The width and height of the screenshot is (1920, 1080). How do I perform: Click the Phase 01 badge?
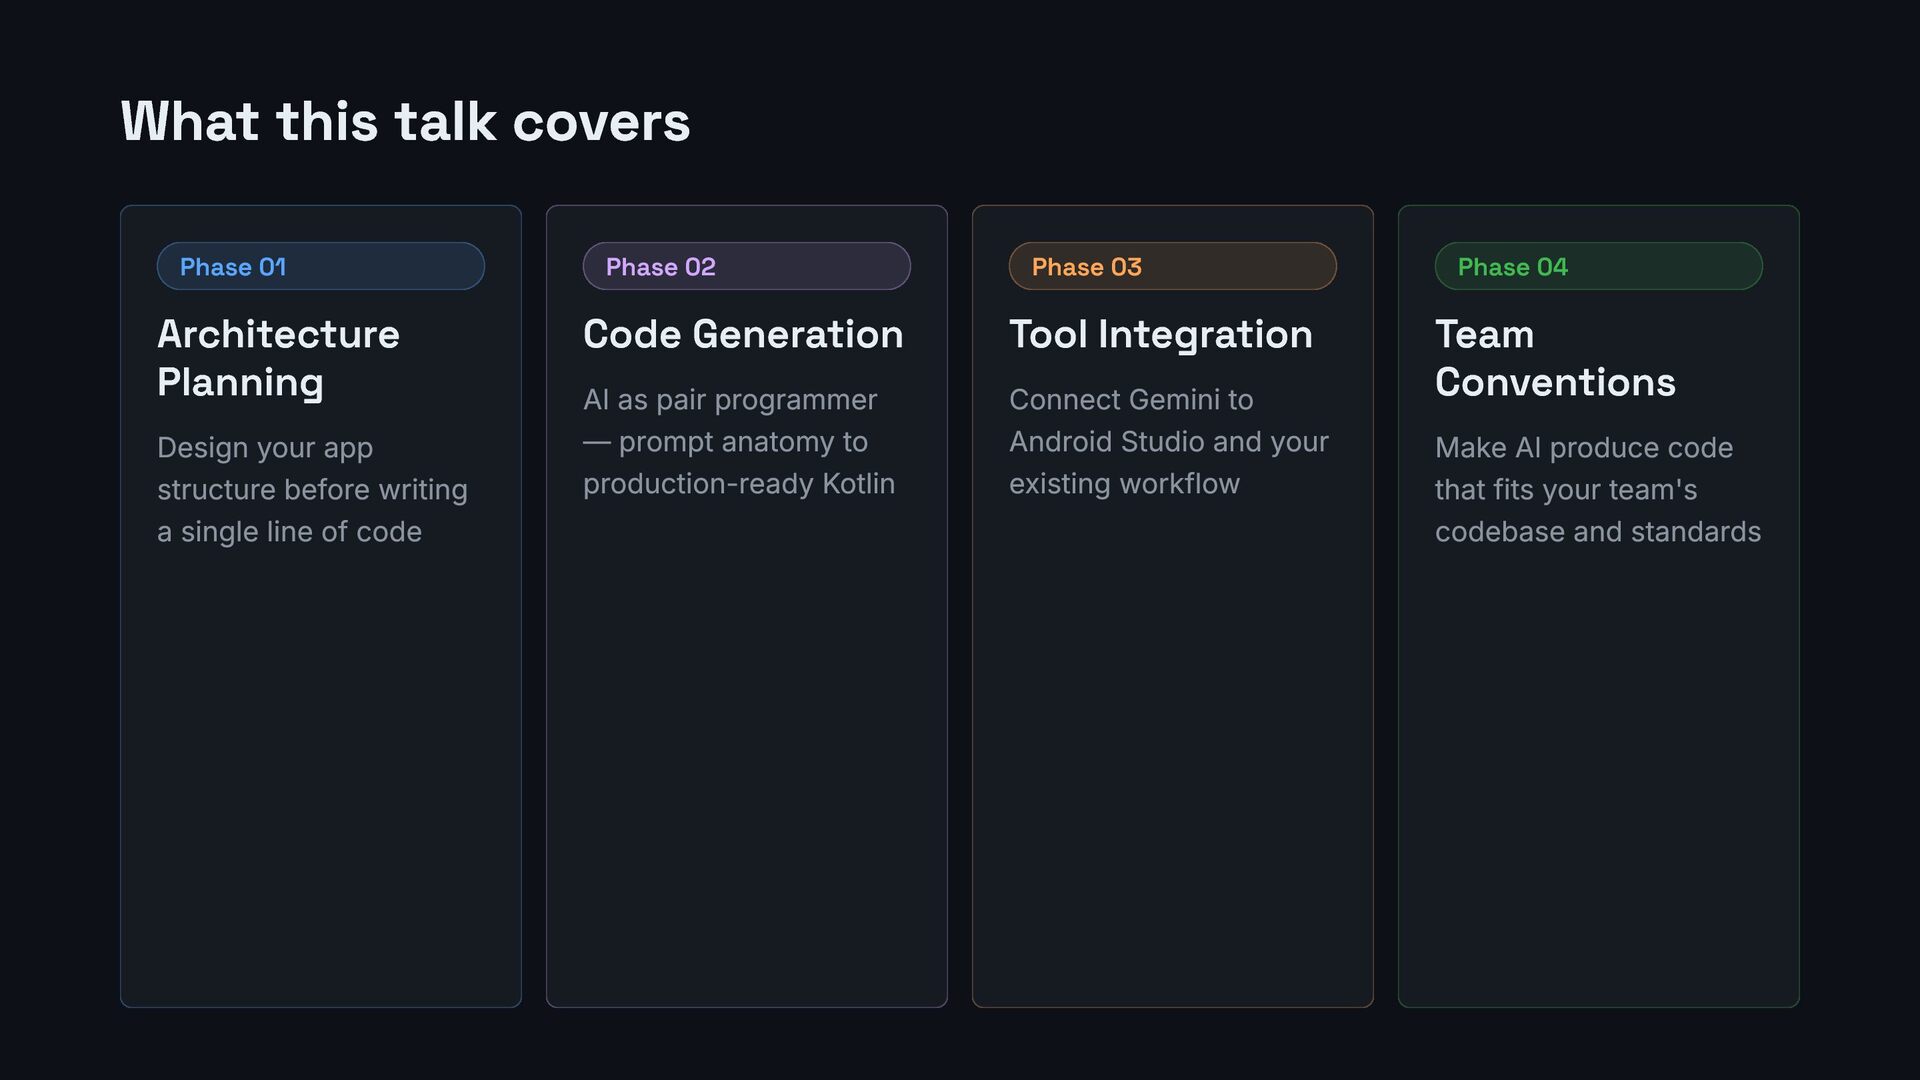(321, 266)
